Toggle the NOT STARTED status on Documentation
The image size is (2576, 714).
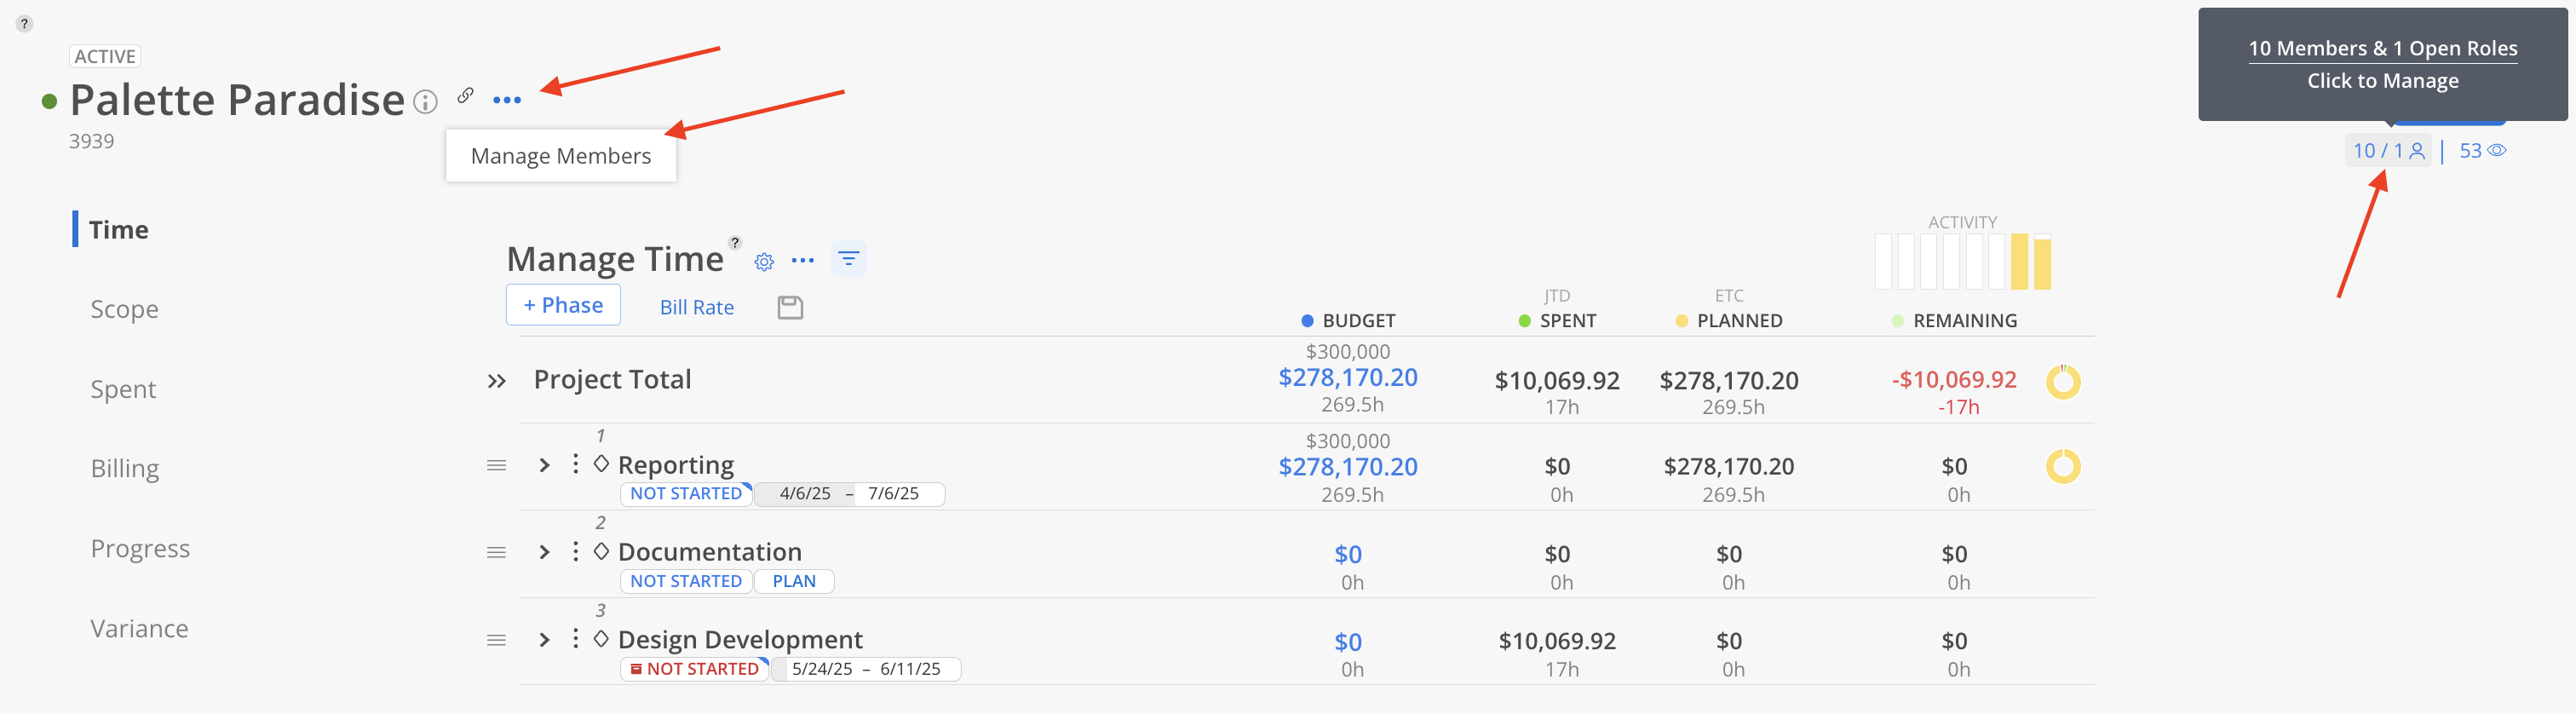point(686,581)
